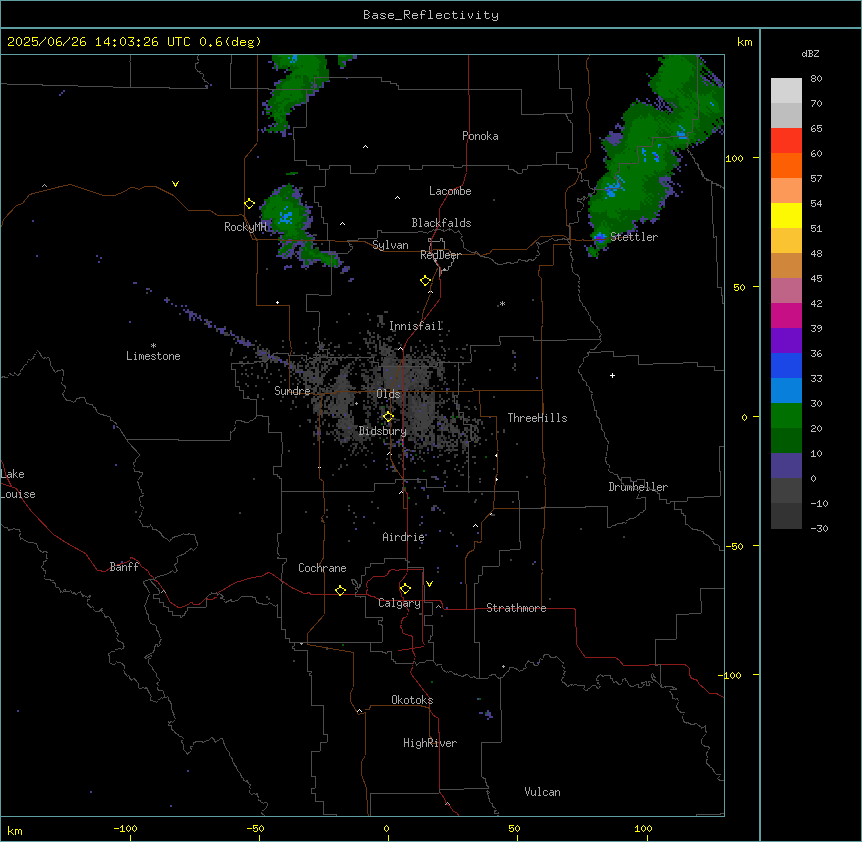862x842 pixels.
Task: Click the ThreeHills label
Action: [x=537, y=418]
